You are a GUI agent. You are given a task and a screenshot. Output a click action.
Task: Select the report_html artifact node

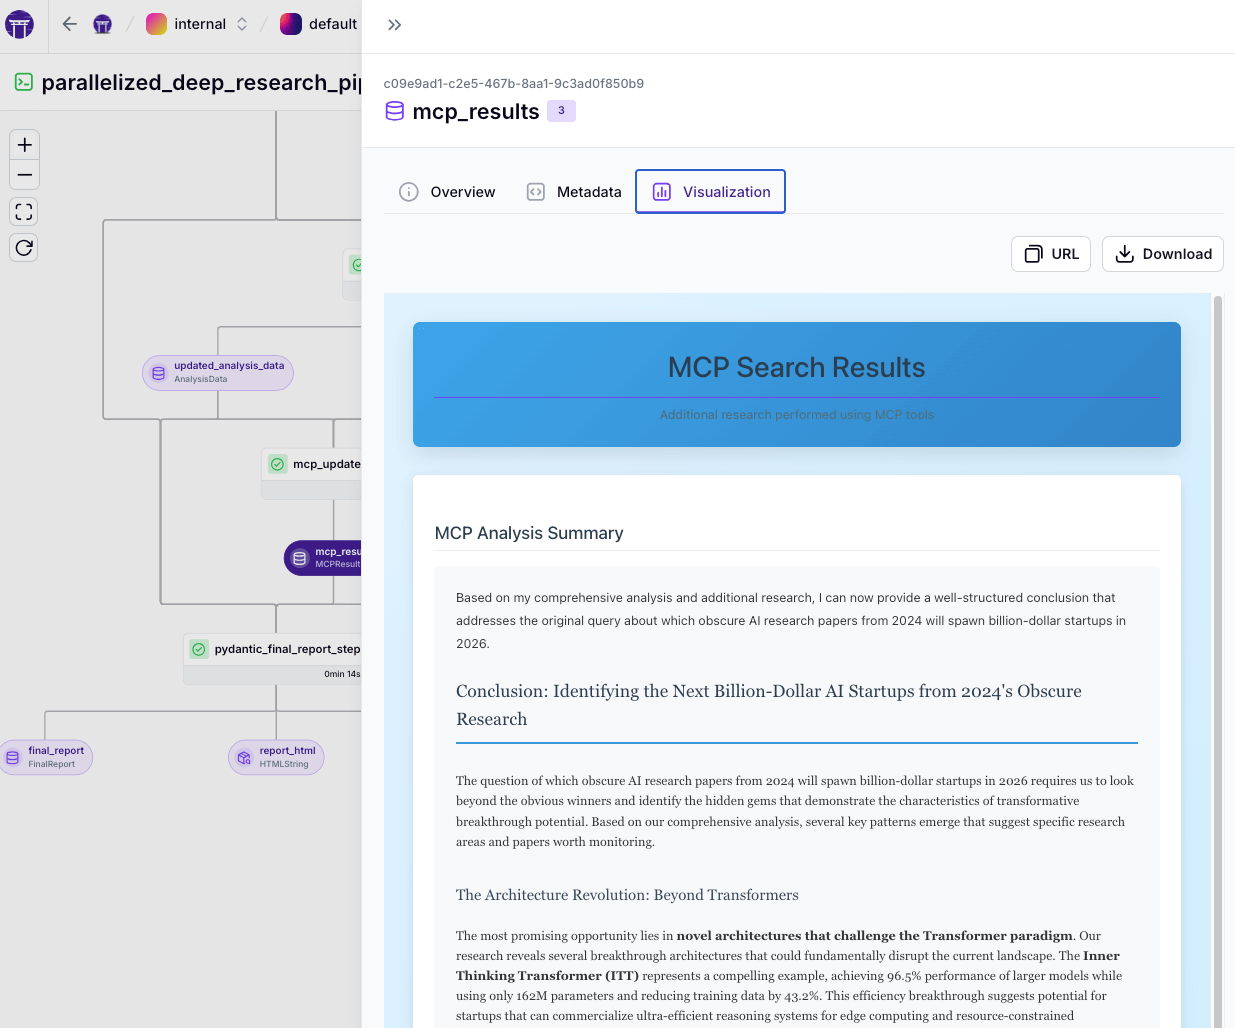click(x=276, y=757)
